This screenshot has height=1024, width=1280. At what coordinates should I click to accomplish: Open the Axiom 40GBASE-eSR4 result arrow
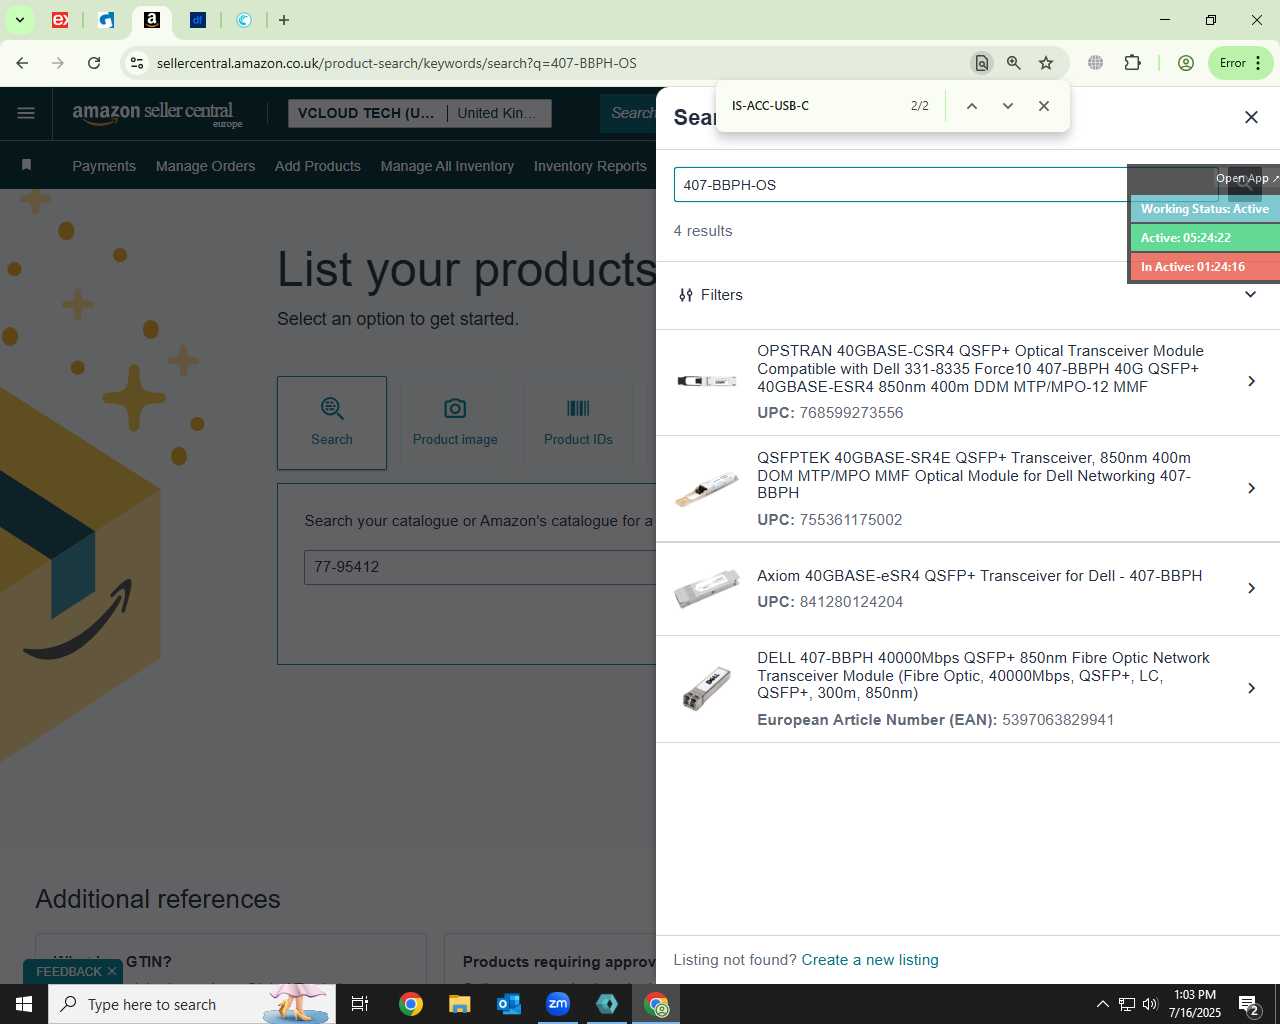tap(1251, 588)
